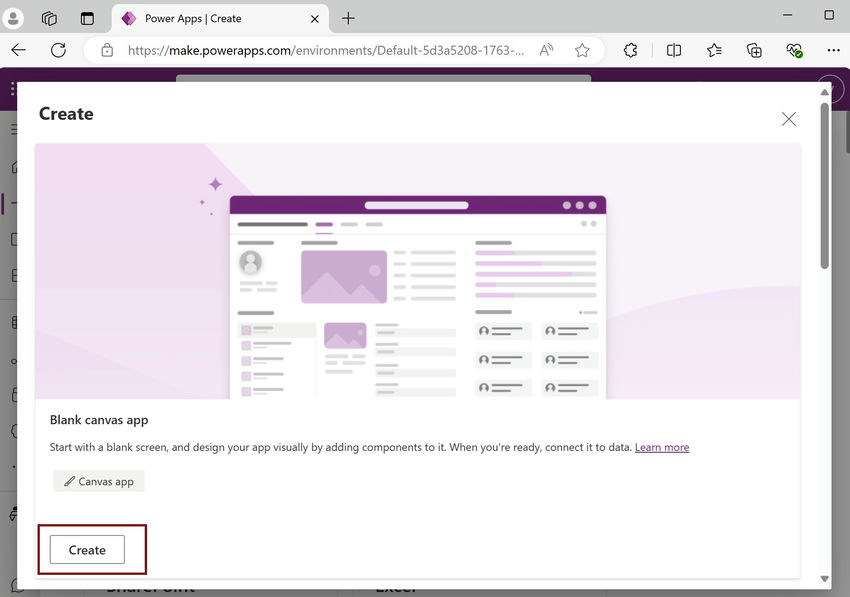Switch to the Power Apps | Create tab
Screen dimensions: 850x597
(x=220, y=18)
